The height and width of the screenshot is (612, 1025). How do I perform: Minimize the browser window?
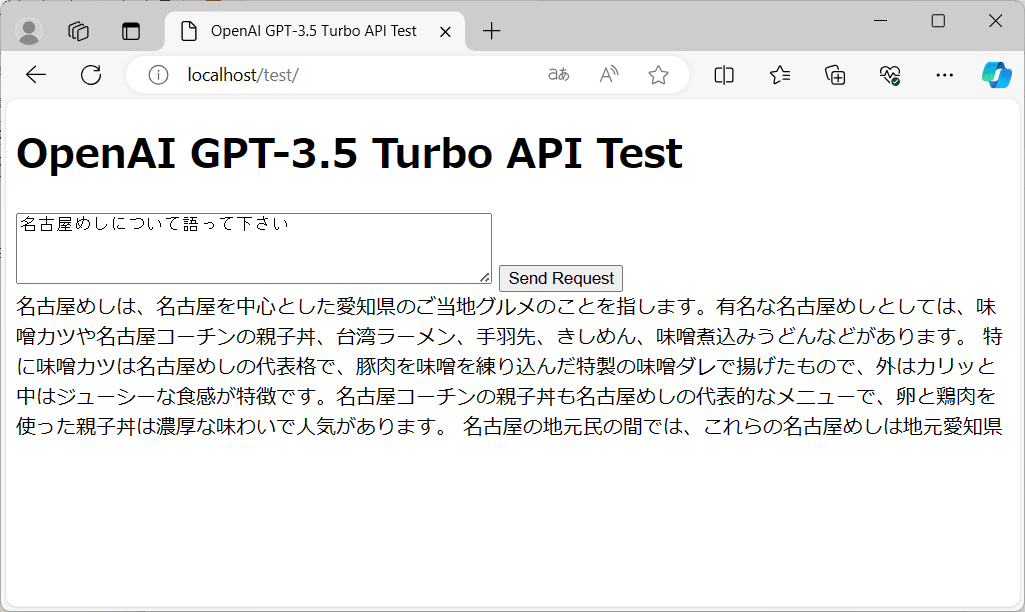pos(881,21)
